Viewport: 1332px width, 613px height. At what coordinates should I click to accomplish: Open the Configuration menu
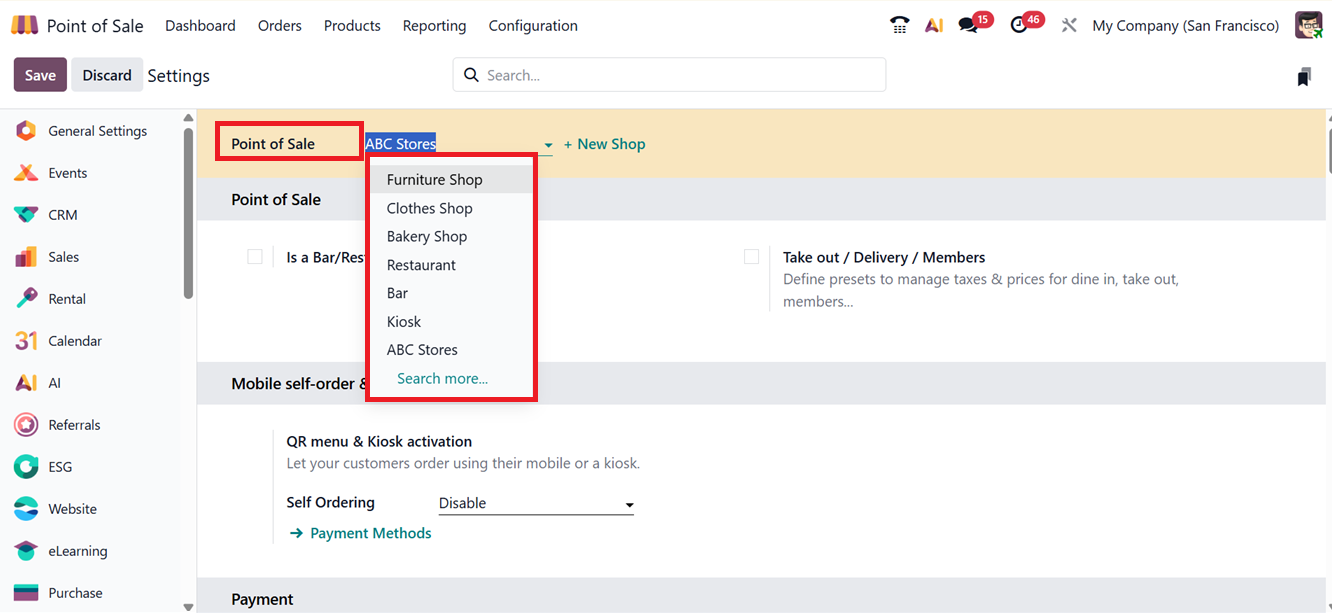533,26
